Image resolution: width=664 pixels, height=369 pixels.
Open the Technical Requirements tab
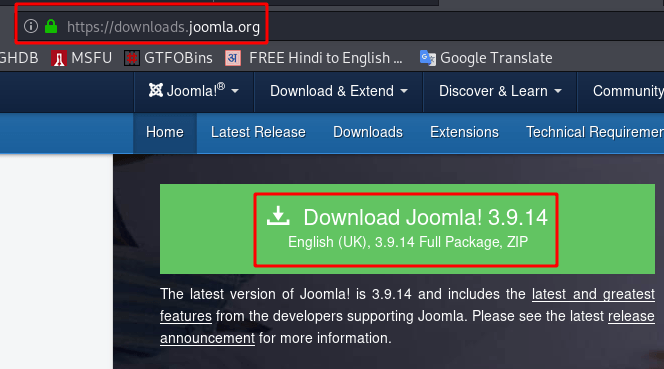pos(595,133)
